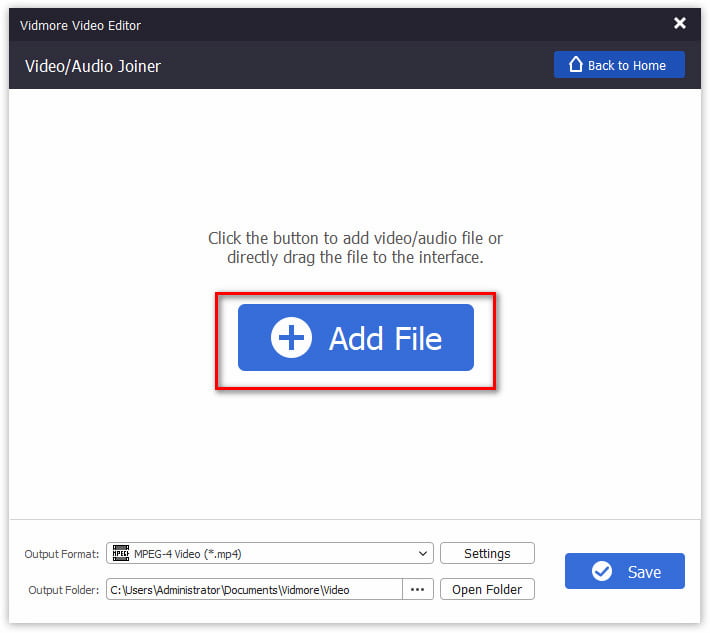
Task: Open the output Settings dialog
Action: [486, 553]
